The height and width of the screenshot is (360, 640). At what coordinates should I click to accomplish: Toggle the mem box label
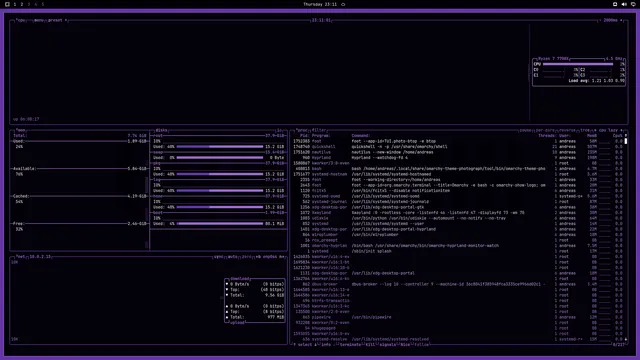[x=20, y=130]
